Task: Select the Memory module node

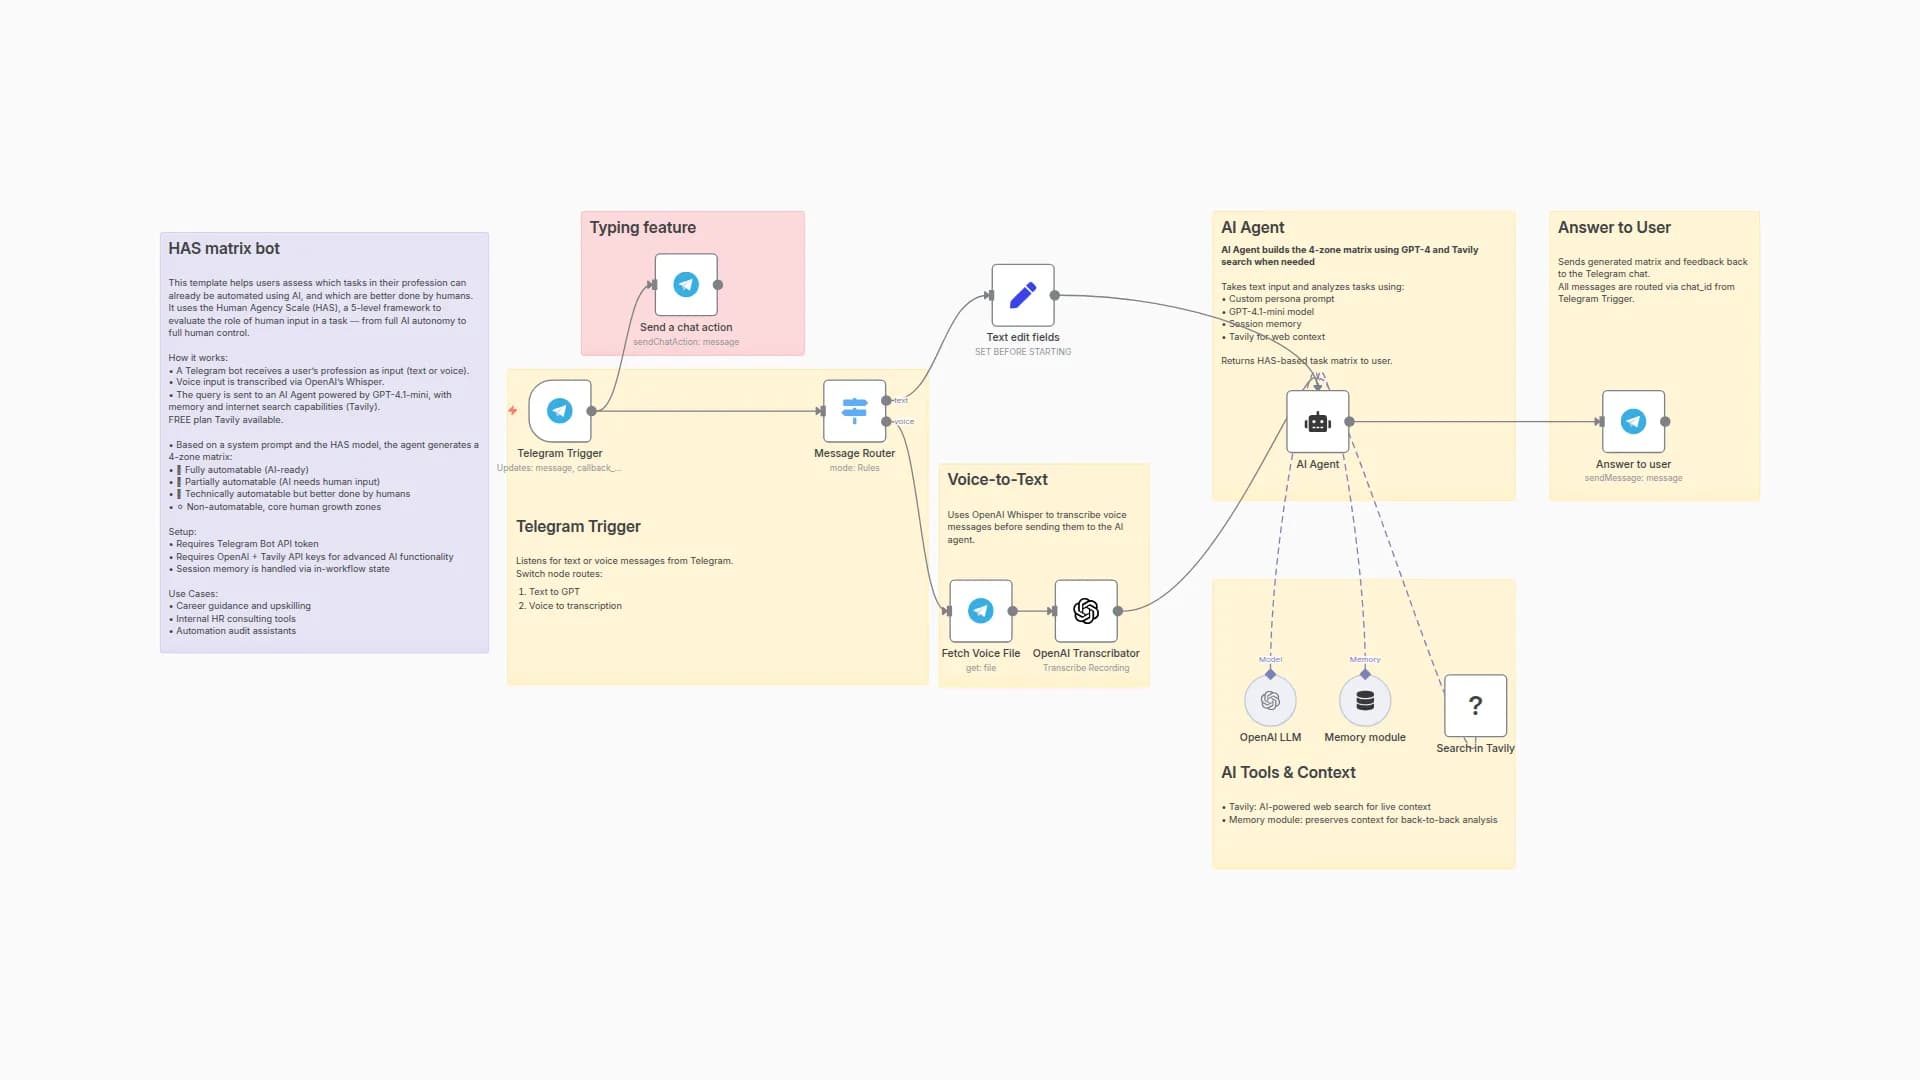Action: (x=1364, y=700)
